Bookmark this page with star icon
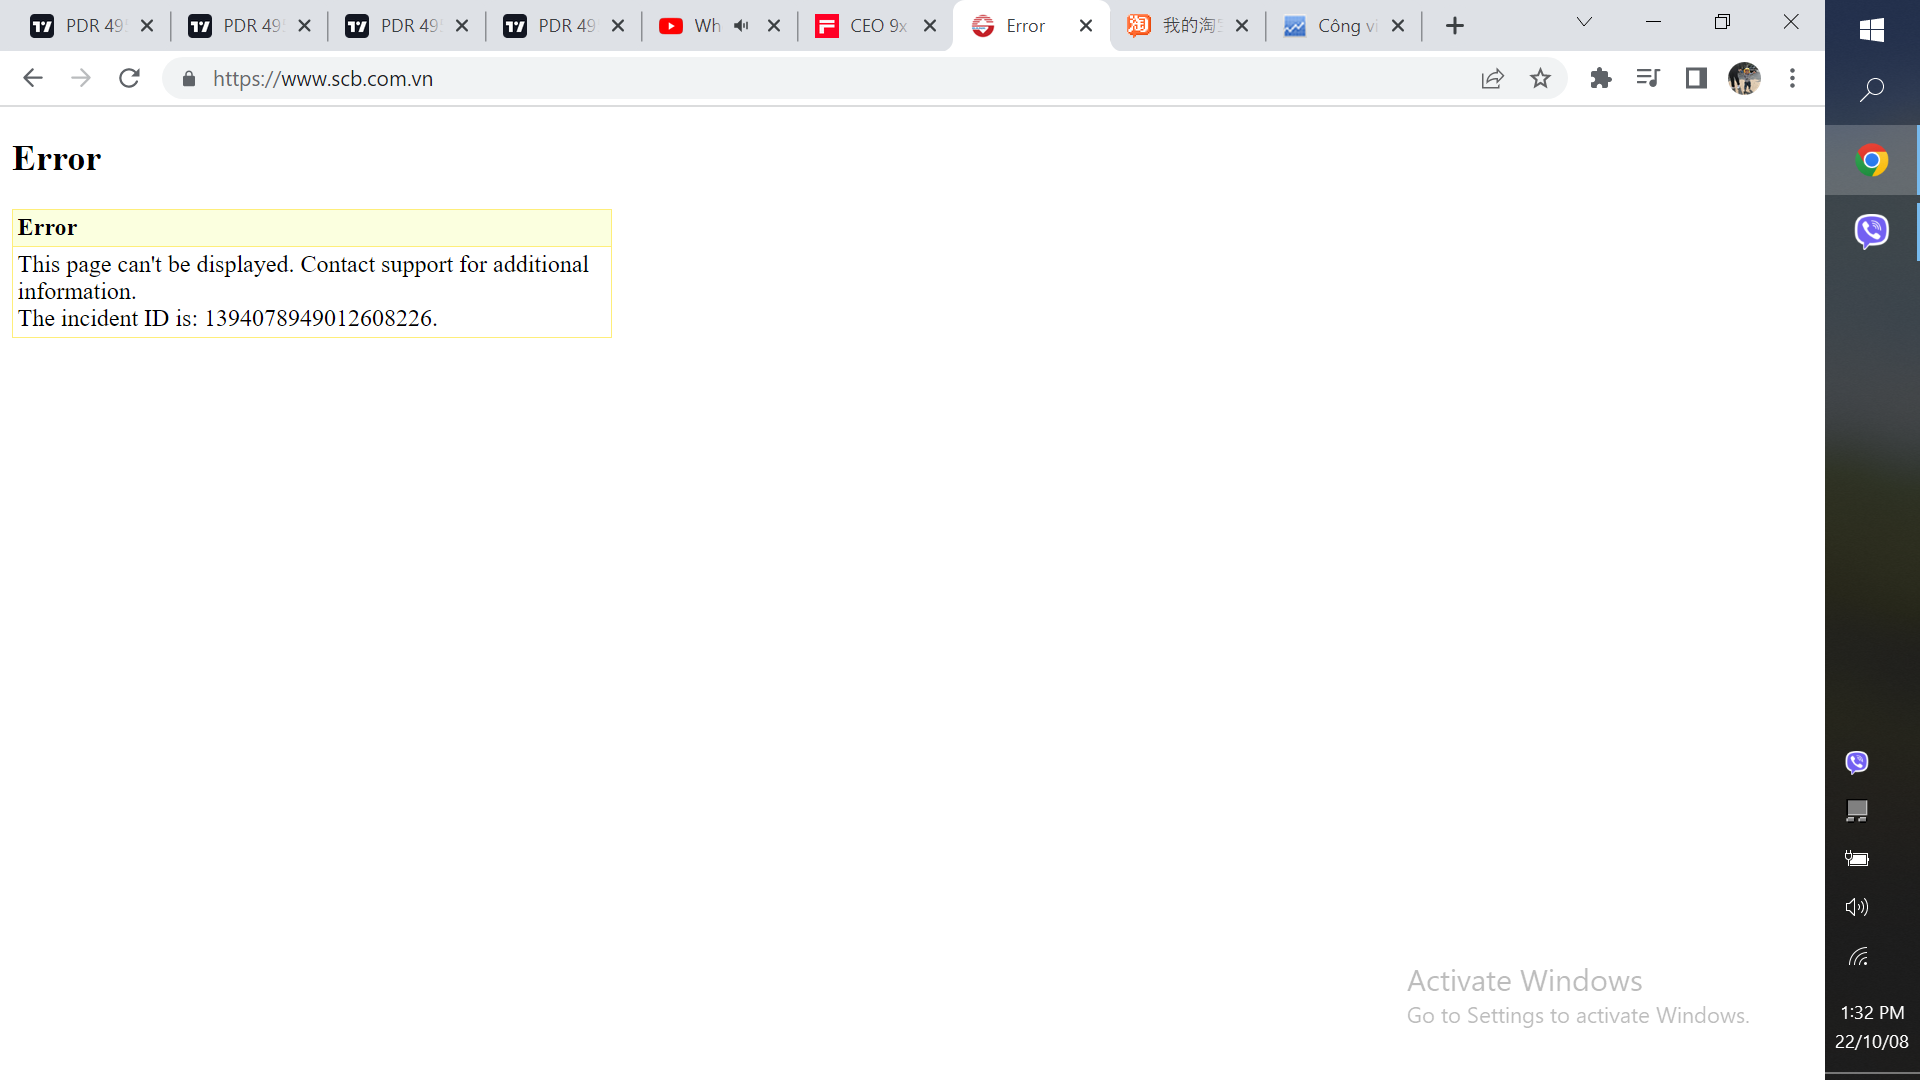This screenshot has height=1080, width=1920. point(1540,78)
